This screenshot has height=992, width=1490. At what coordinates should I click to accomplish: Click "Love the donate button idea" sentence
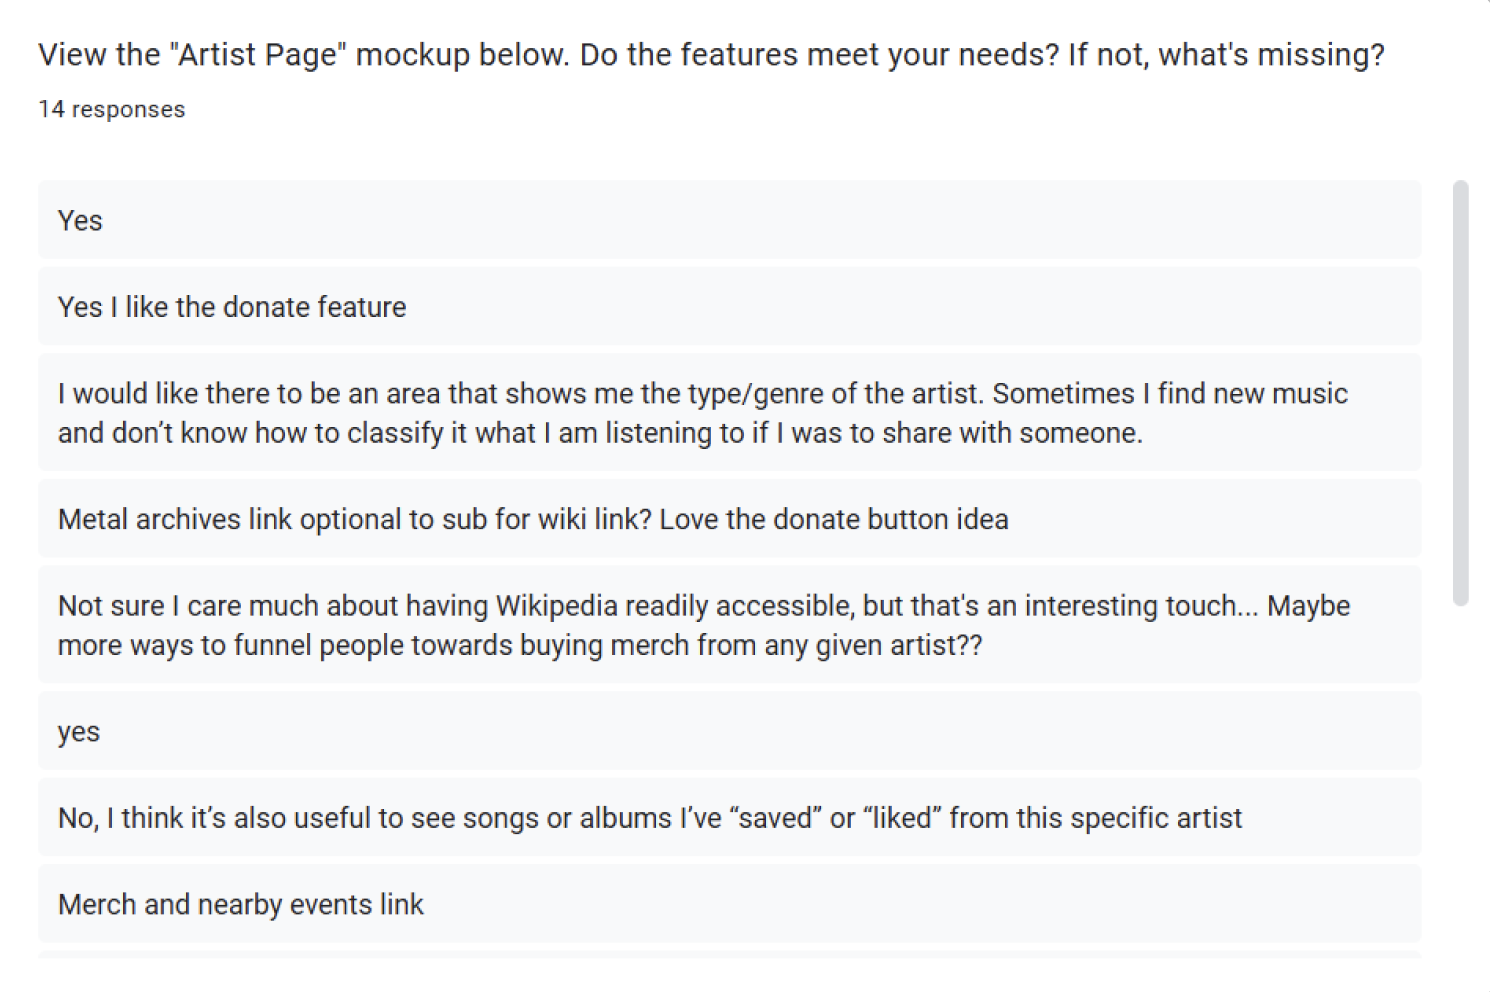pyautogui.click(x=834, y=520)
